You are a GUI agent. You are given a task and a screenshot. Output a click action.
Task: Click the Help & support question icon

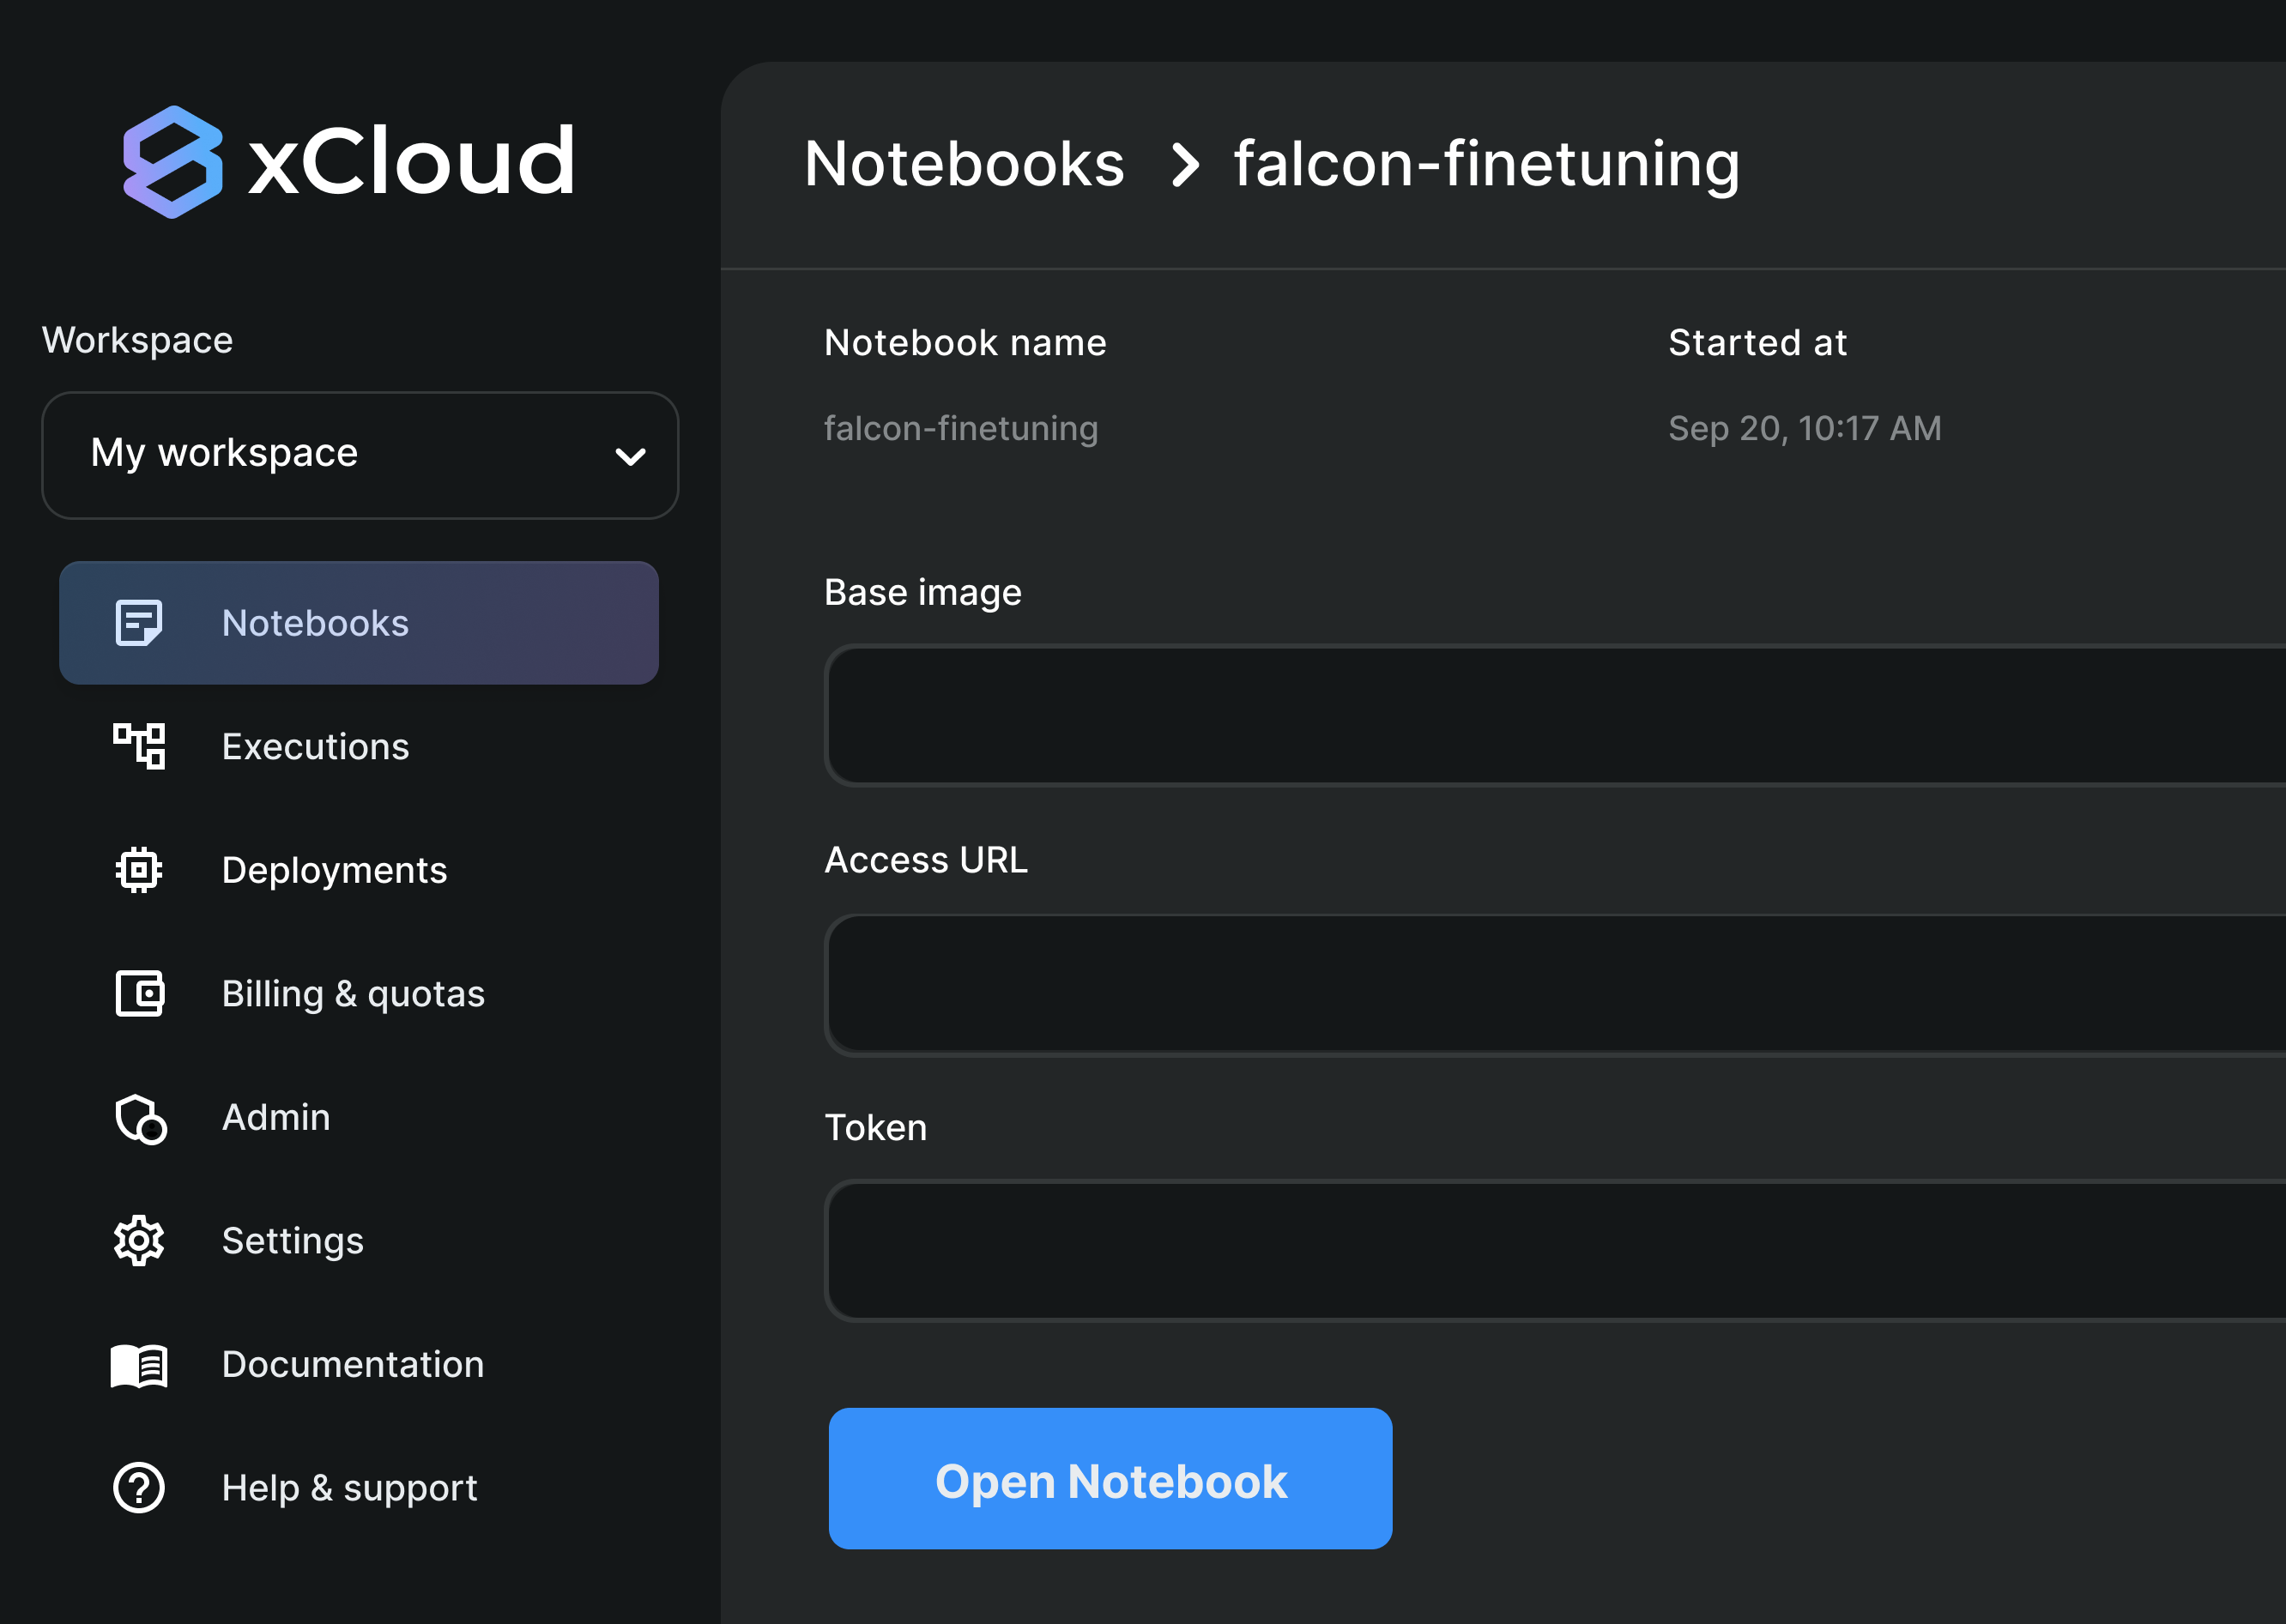click(x=138, y=1488)
